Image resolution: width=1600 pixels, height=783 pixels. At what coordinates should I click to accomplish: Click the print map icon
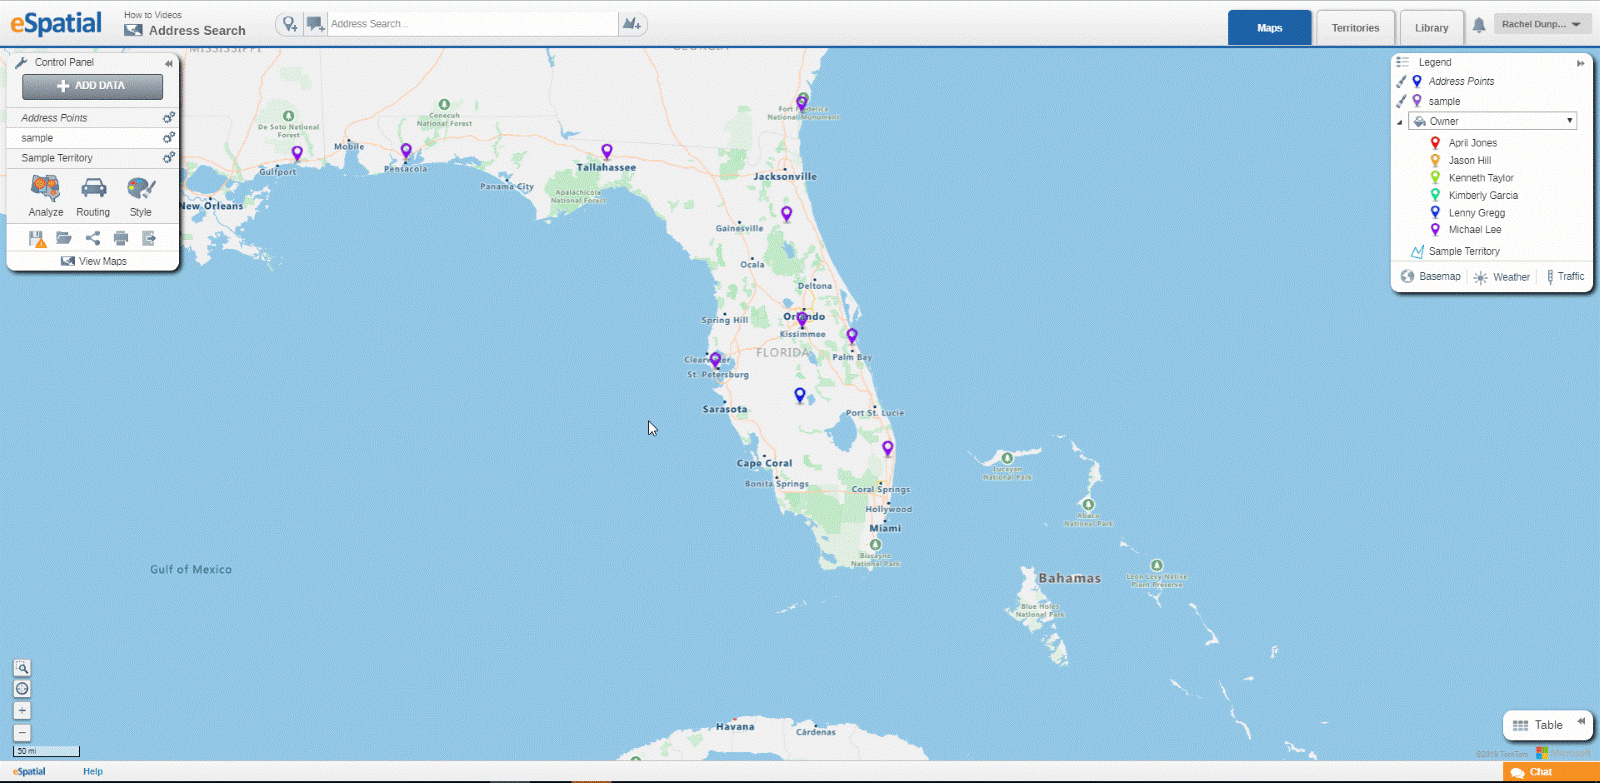(x=121, y=238)
